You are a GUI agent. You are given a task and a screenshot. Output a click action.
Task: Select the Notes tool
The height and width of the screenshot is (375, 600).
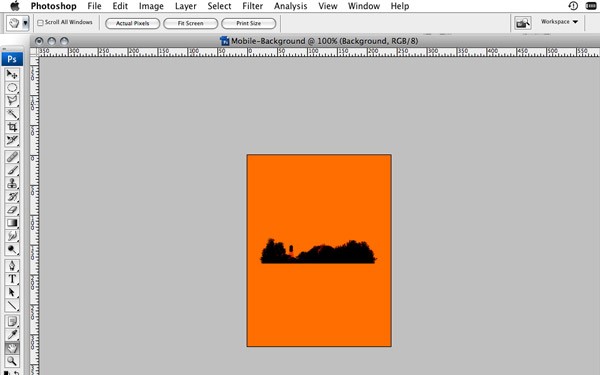pos(12,322)
